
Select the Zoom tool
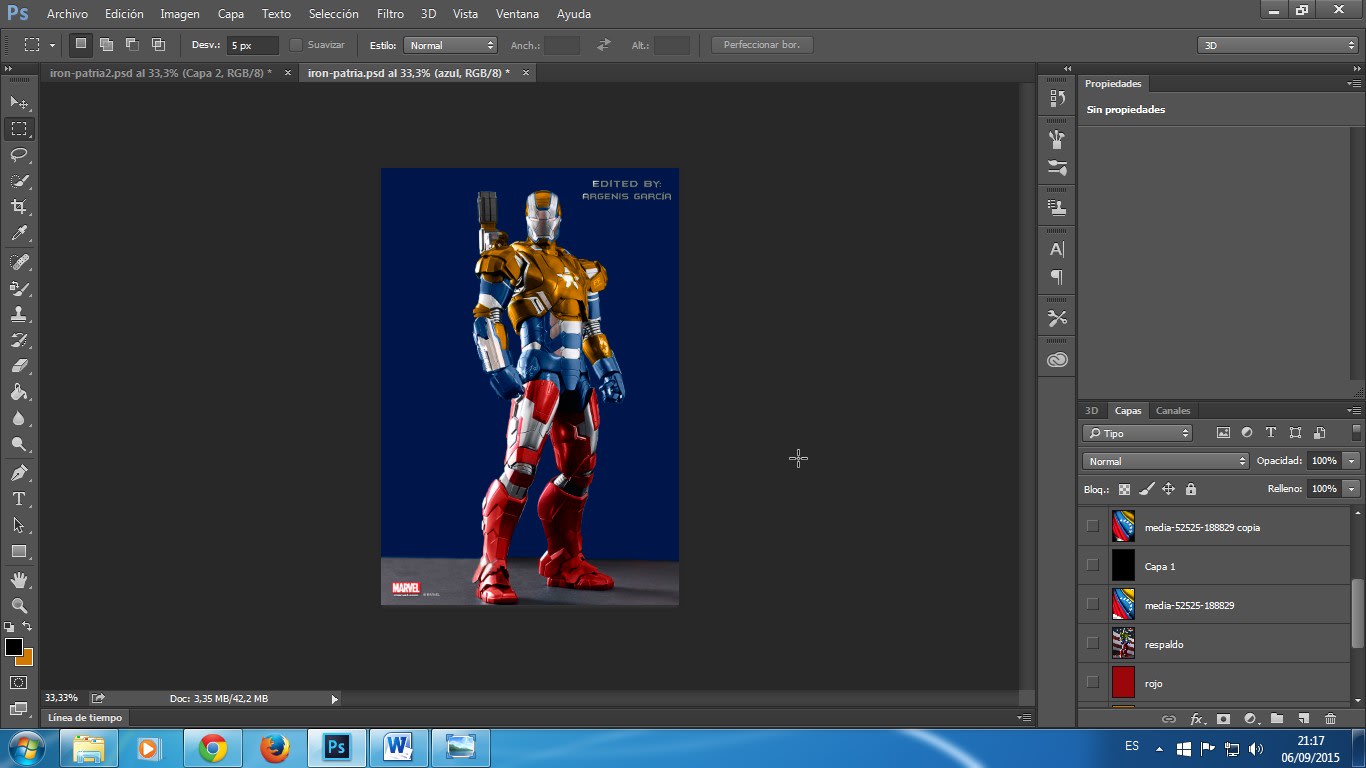(x=19, y=605)
